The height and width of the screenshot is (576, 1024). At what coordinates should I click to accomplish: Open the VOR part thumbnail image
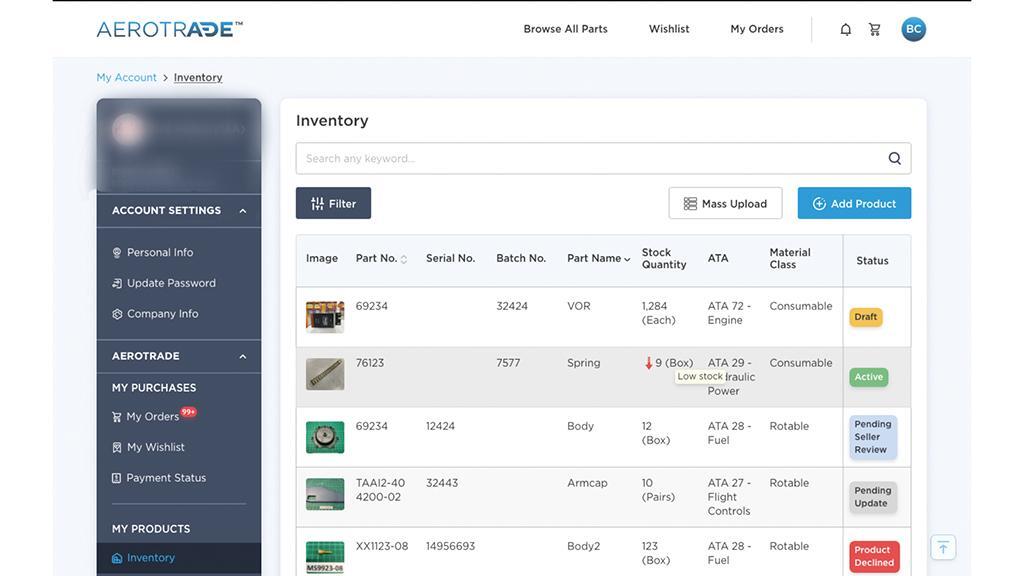click(x=325, y=317)
